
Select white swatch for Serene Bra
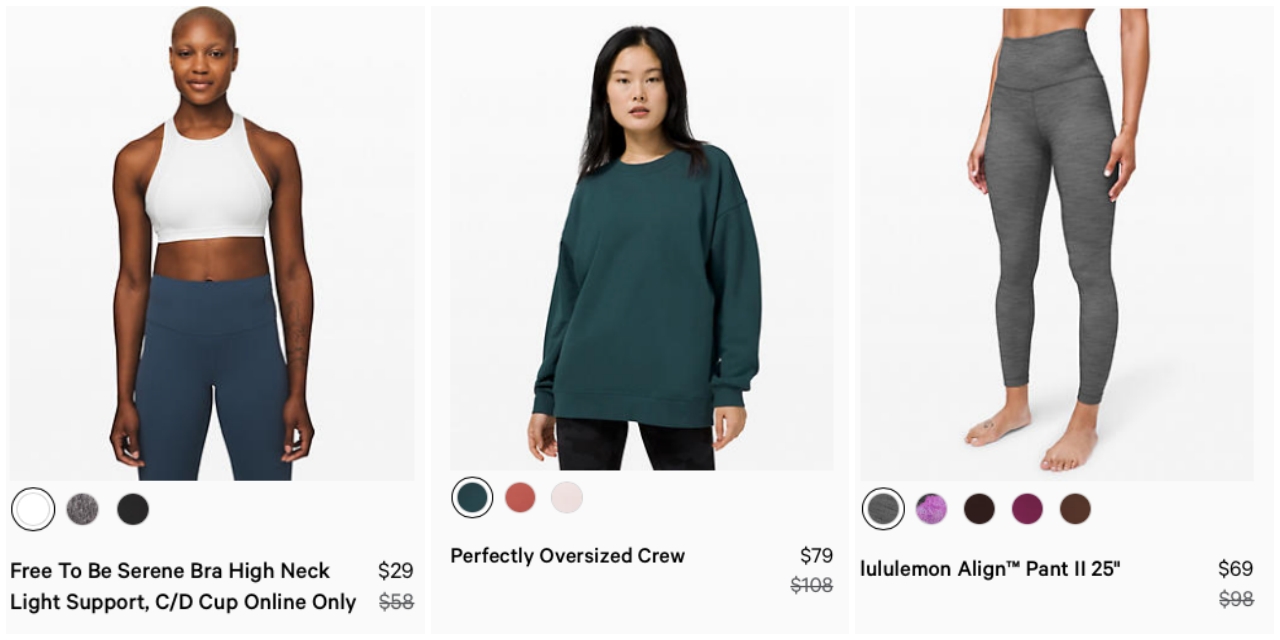33,509
